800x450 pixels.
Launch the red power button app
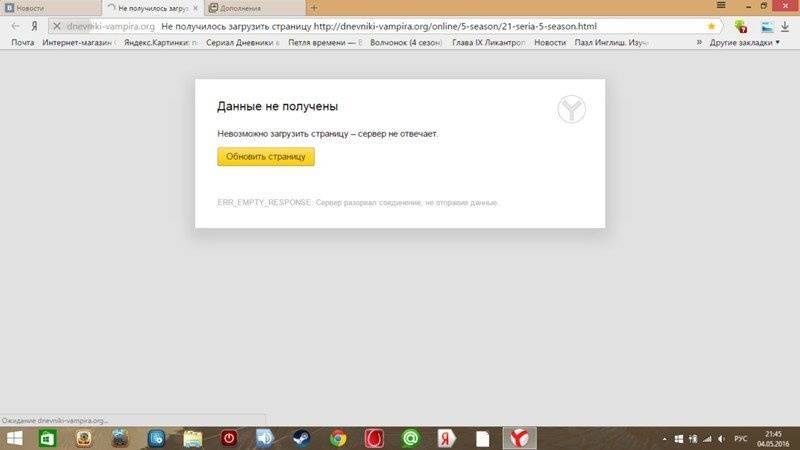[229, 438]
